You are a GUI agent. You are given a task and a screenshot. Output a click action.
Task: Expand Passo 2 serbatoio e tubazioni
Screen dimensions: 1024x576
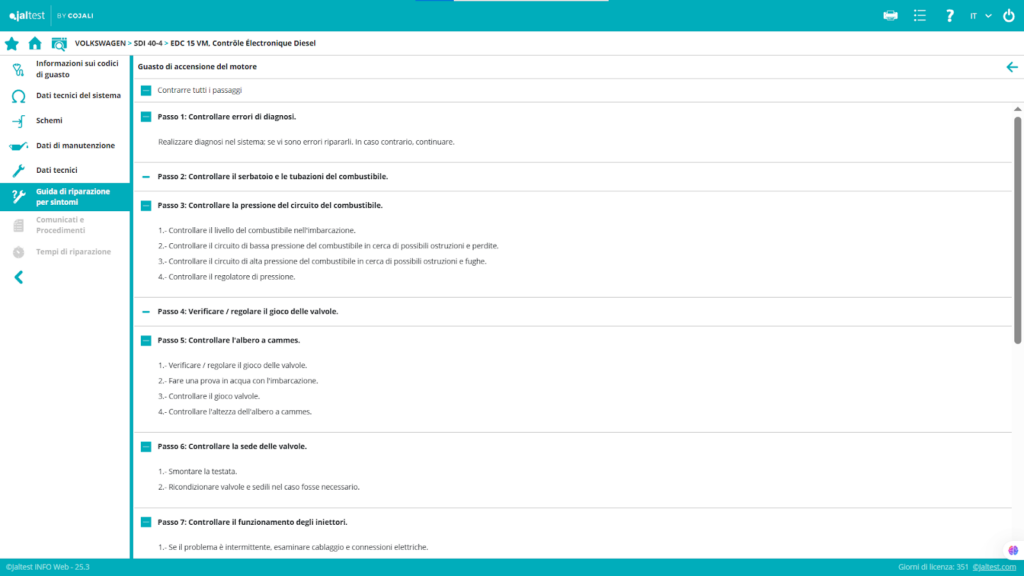tap(146, 177)
